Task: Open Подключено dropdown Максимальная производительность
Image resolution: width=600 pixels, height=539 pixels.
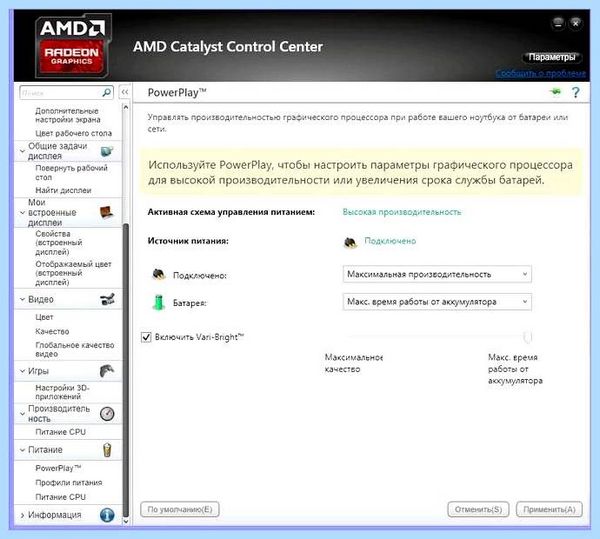Action: (x=437, y=274)
